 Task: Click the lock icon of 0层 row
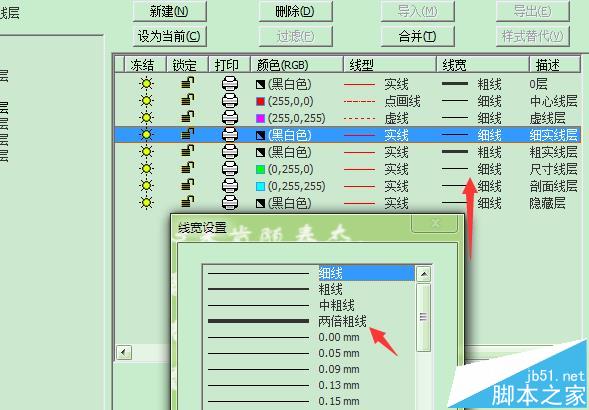[x=187, y=83]
